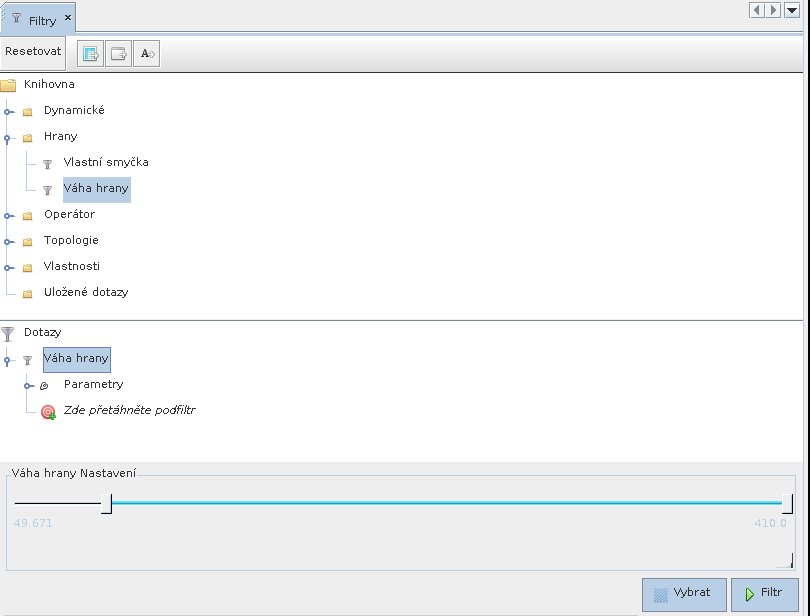
Task: Close the Filtry tab
Action: tap(68, 18)
